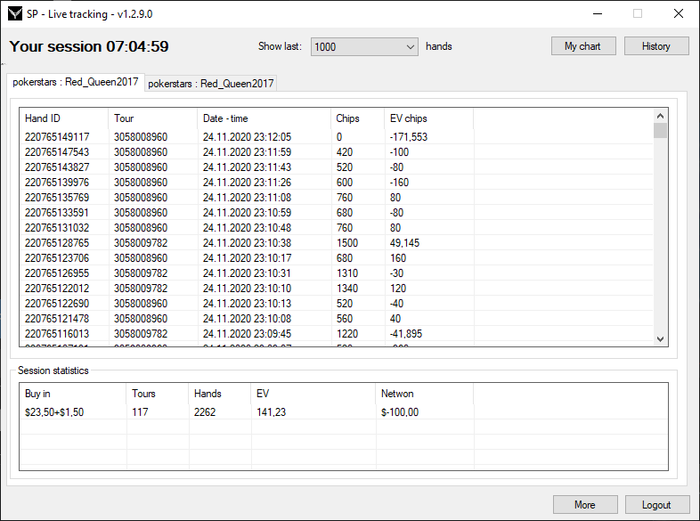The width and height of the screenshot is (700, 521).
Task: Click the Buy in column header
Action: tap(73, 393)
